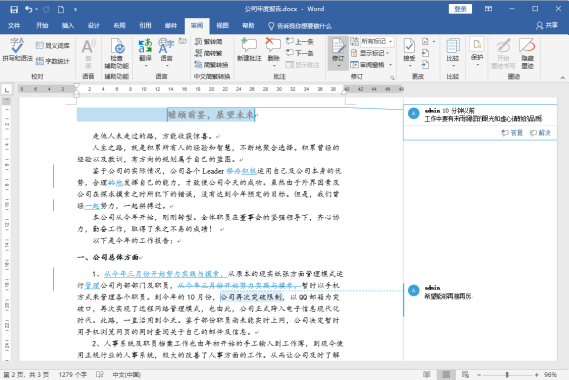Click the zoom slider handle
569x380 pixels.
(507, 375)
